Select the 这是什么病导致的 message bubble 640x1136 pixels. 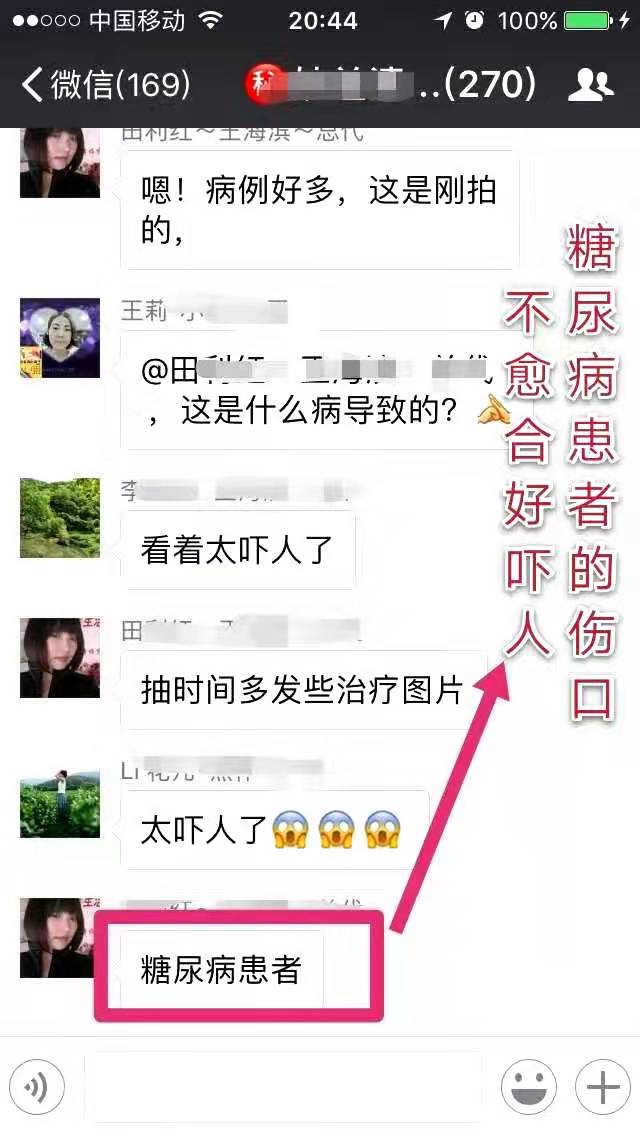point(317,391)
